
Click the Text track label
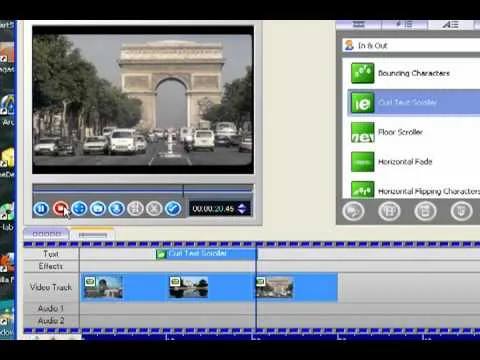pos(51,254)
